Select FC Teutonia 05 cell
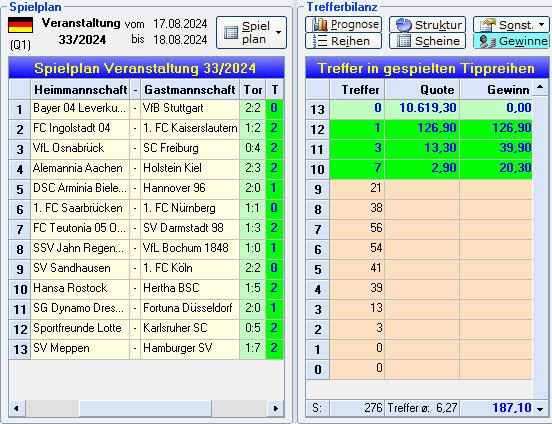 [x=80, y=229]
